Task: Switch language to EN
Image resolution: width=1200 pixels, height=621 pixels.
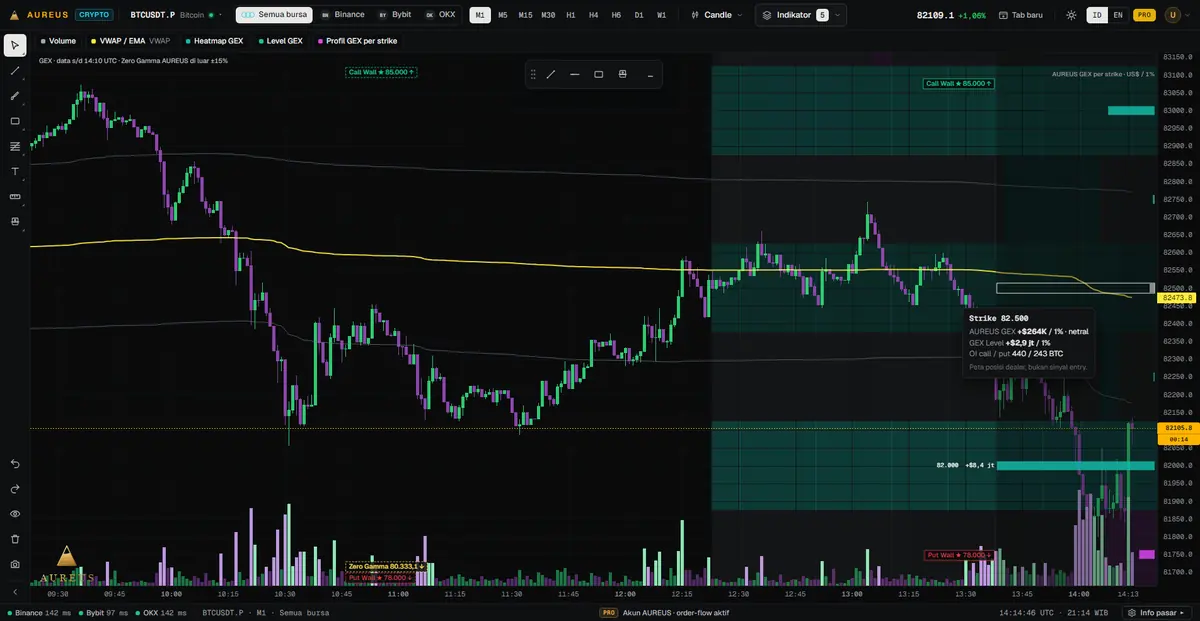Action: [x=1118, y=15]
